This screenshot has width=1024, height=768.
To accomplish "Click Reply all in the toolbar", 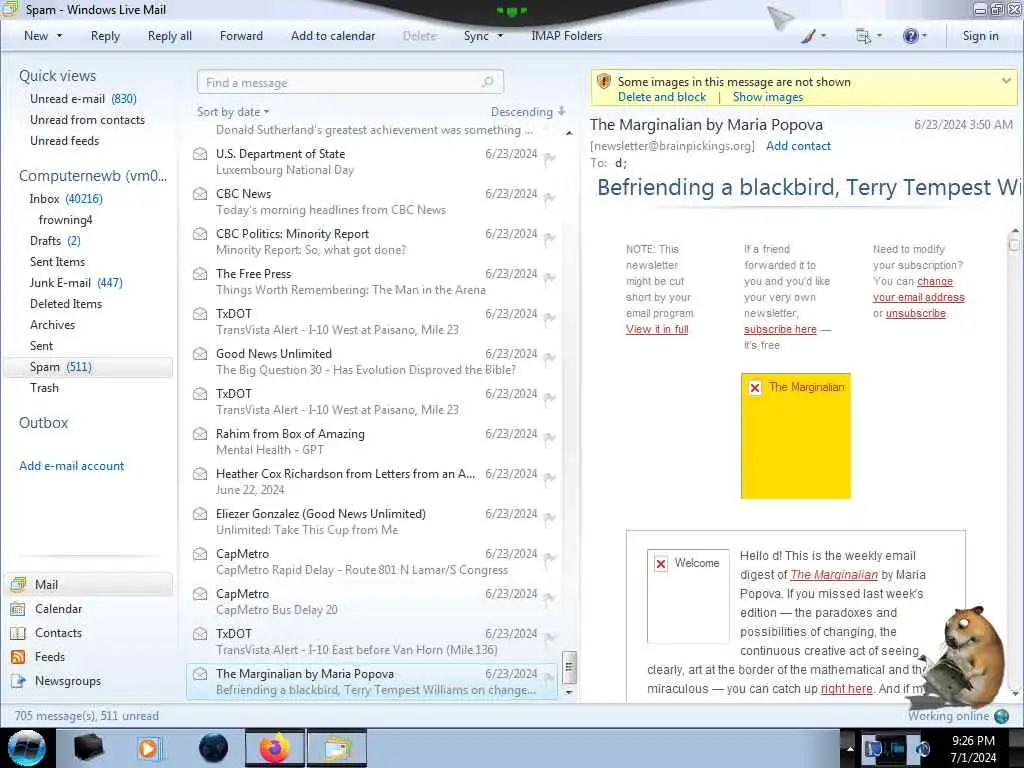I will click(170, 36).
